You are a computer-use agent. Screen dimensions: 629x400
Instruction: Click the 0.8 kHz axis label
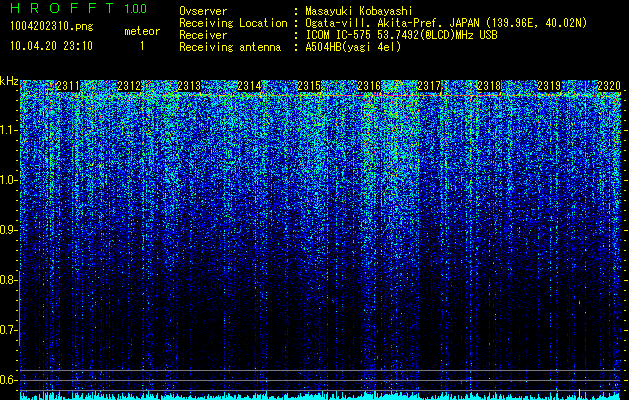(x=8, y=280)
